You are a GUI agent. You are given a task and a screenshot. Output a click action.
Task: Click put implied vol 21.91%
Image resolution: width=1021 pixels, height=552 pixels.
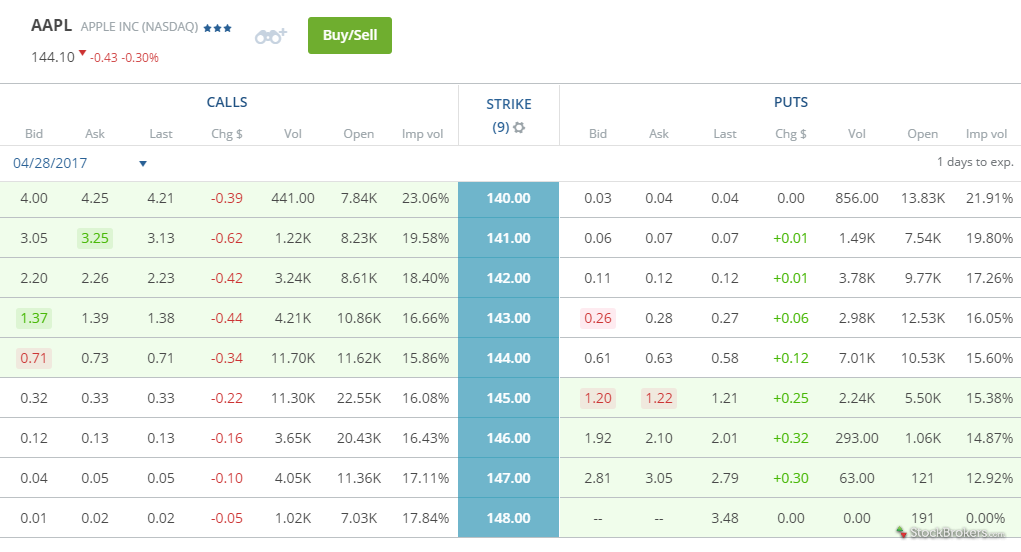989,199
